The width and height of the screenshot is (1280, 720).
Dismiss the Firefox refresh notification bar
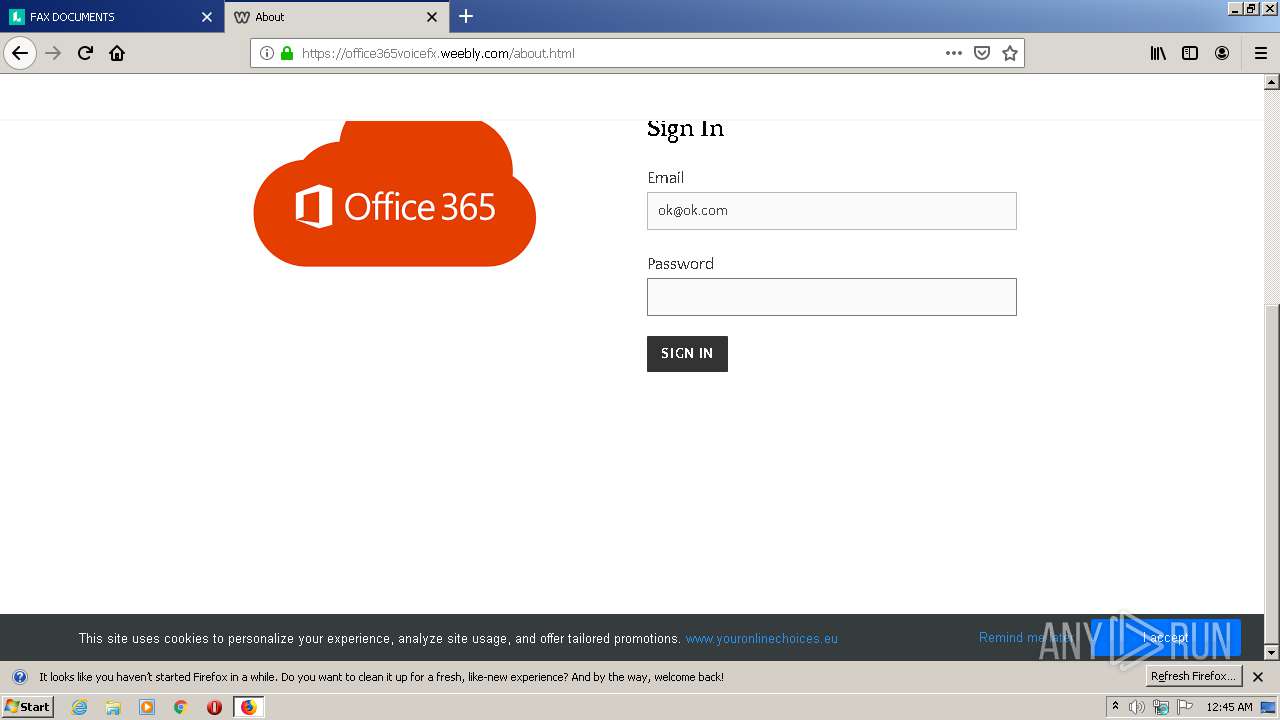1258,677
